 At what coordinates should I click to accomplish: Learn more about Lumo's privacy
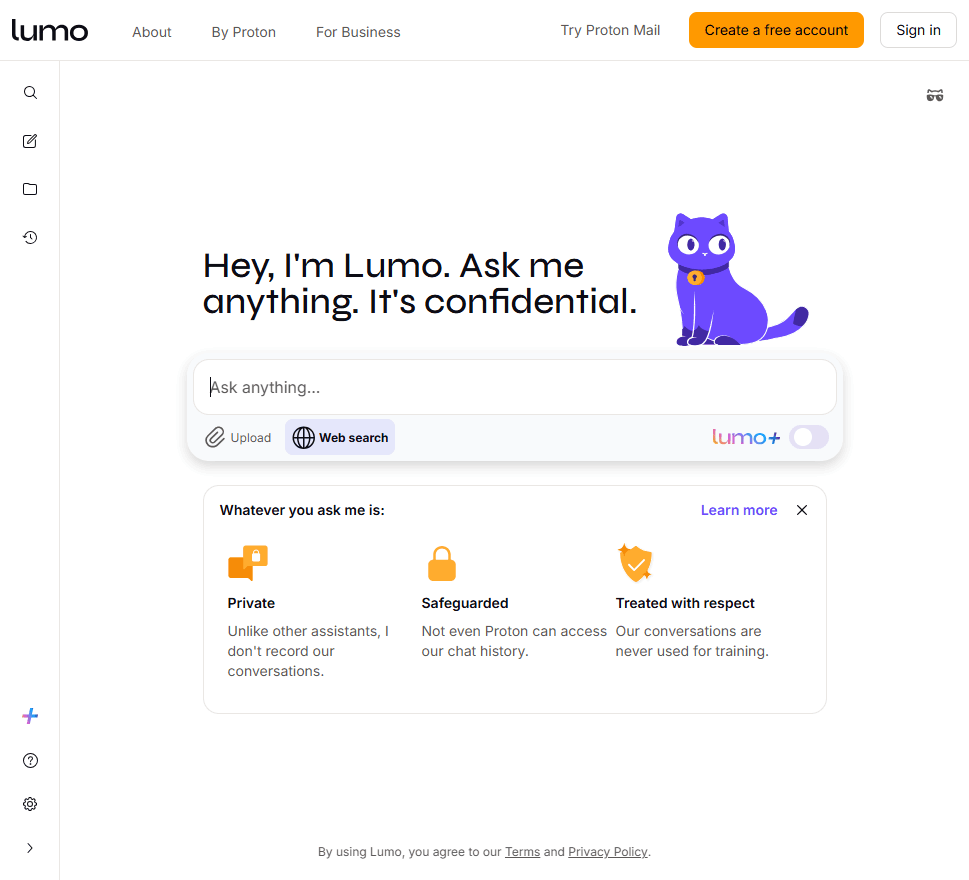coord(738,510)
